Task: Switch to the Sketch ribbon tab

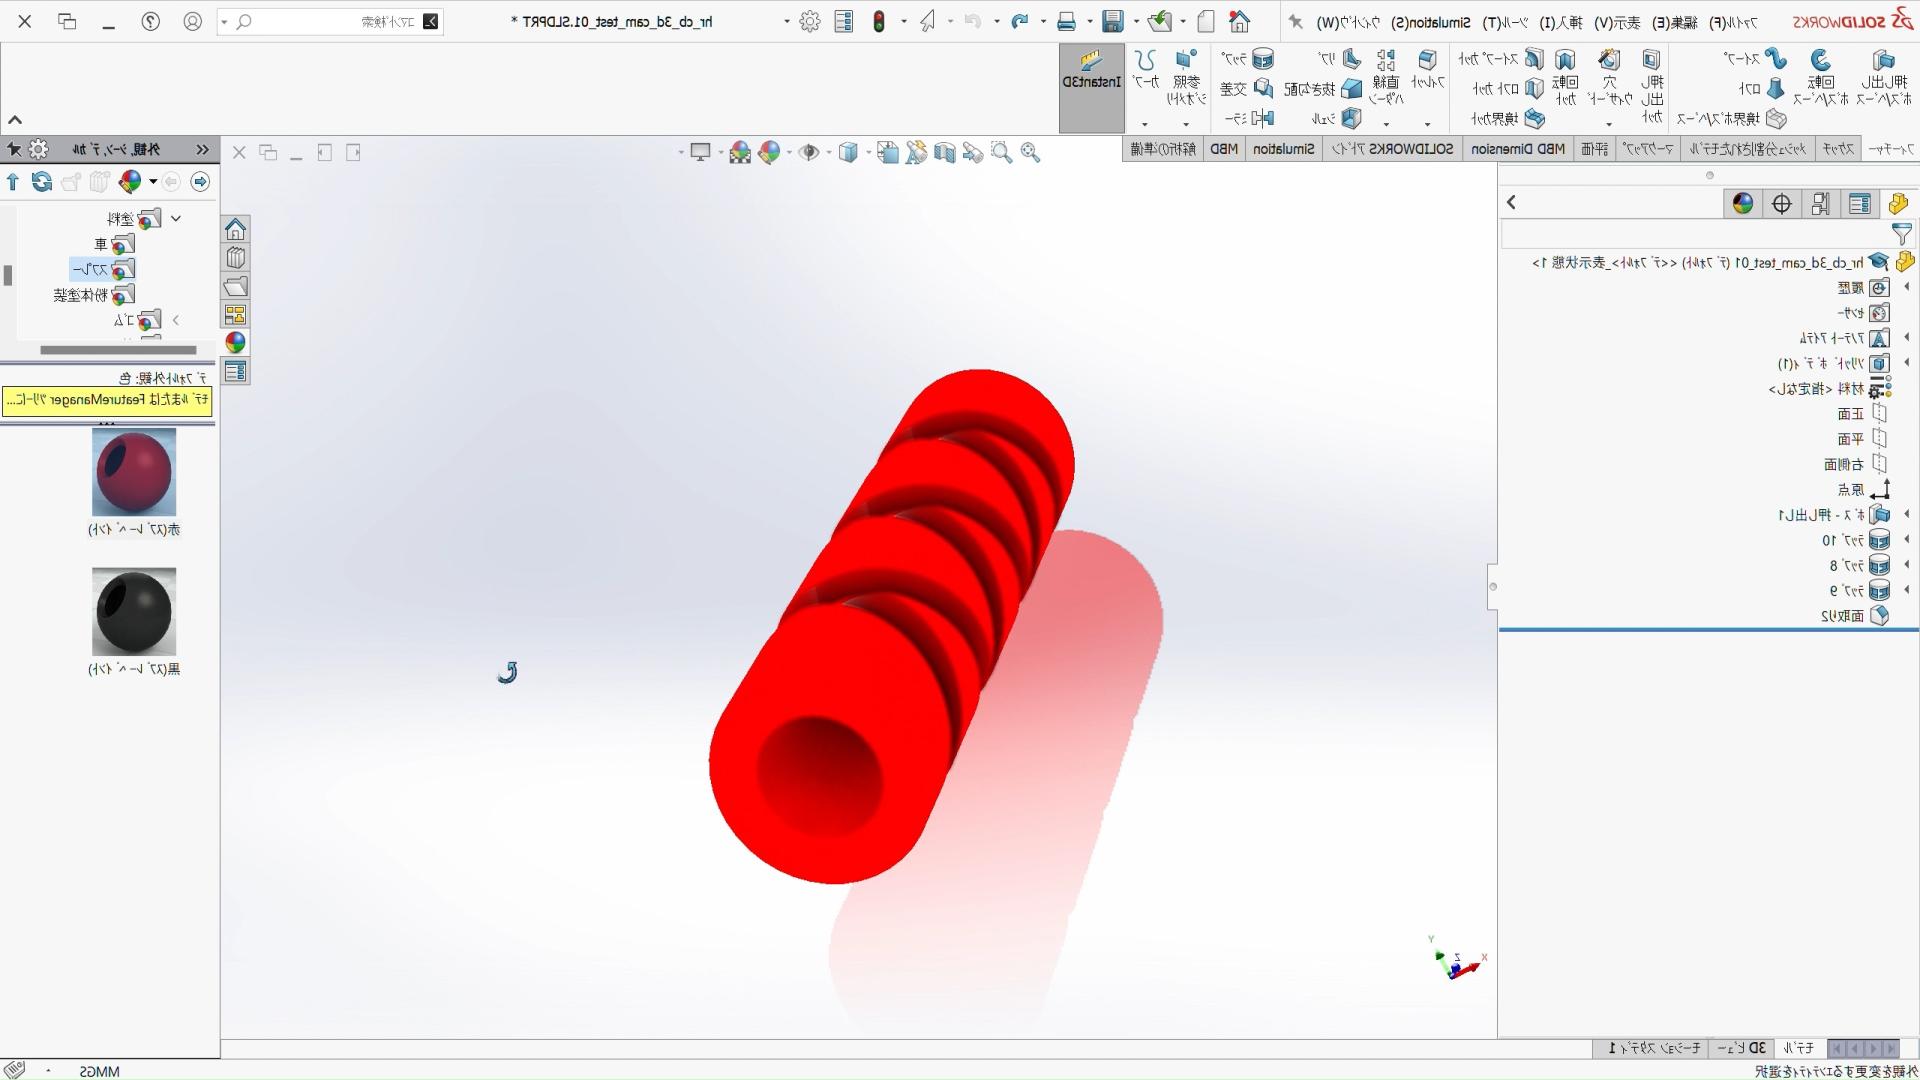Action: [1838, 149]
